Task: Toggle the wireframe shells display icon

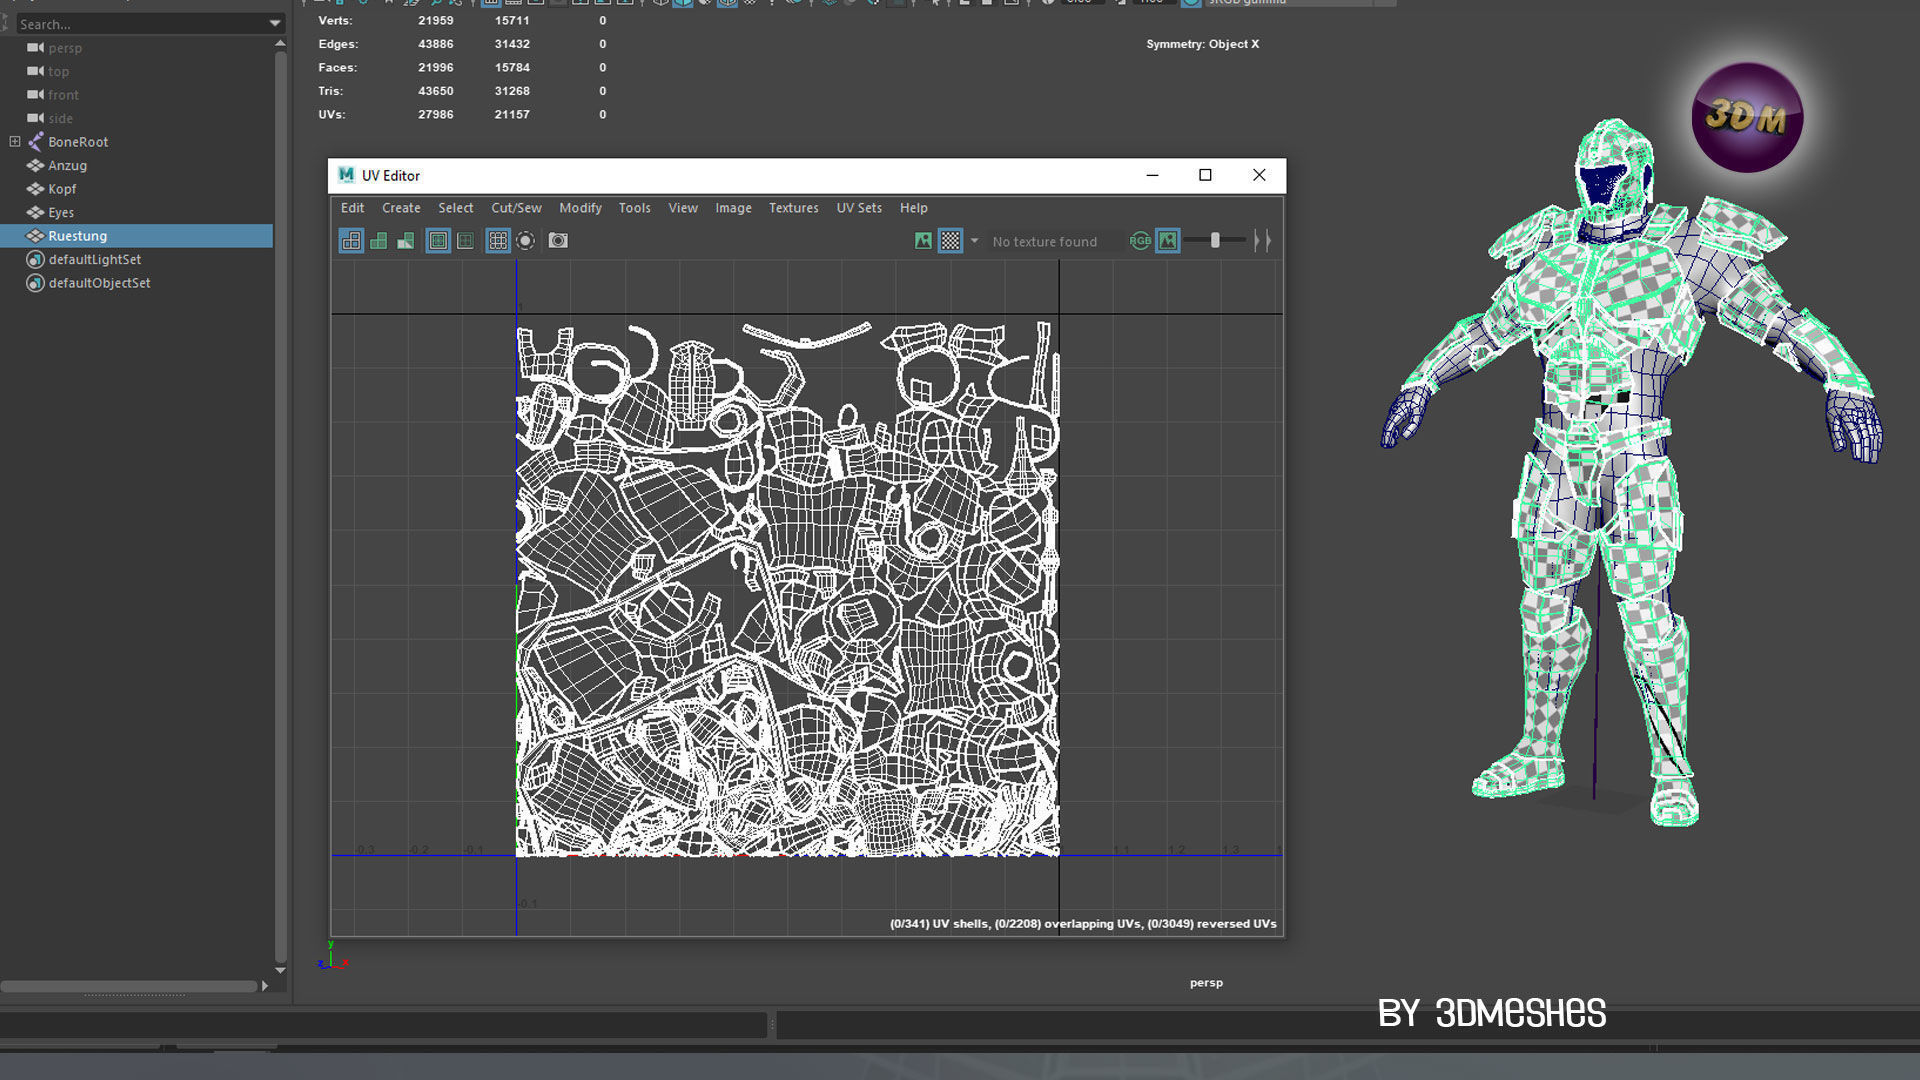Action: 351,241
